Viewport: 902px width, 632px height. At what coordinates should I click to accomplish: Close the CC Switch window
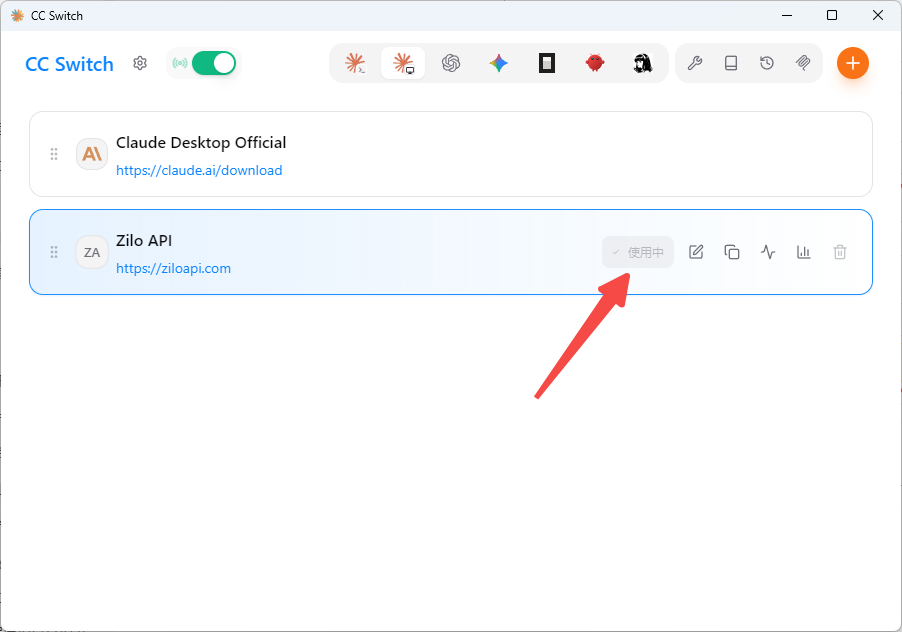point(878,16)
